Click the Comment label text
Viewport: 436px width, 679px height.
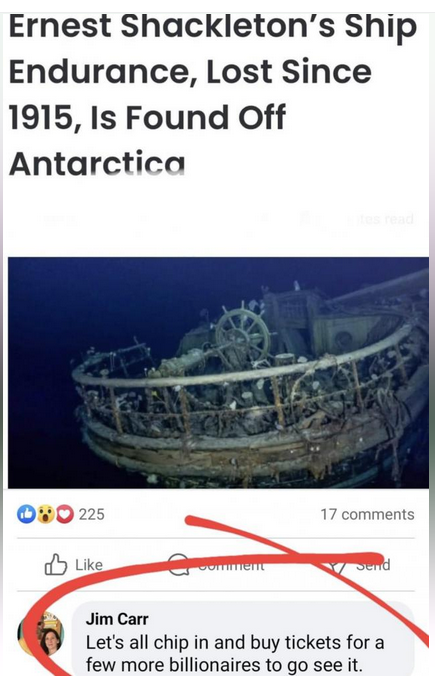click(231, 565)
